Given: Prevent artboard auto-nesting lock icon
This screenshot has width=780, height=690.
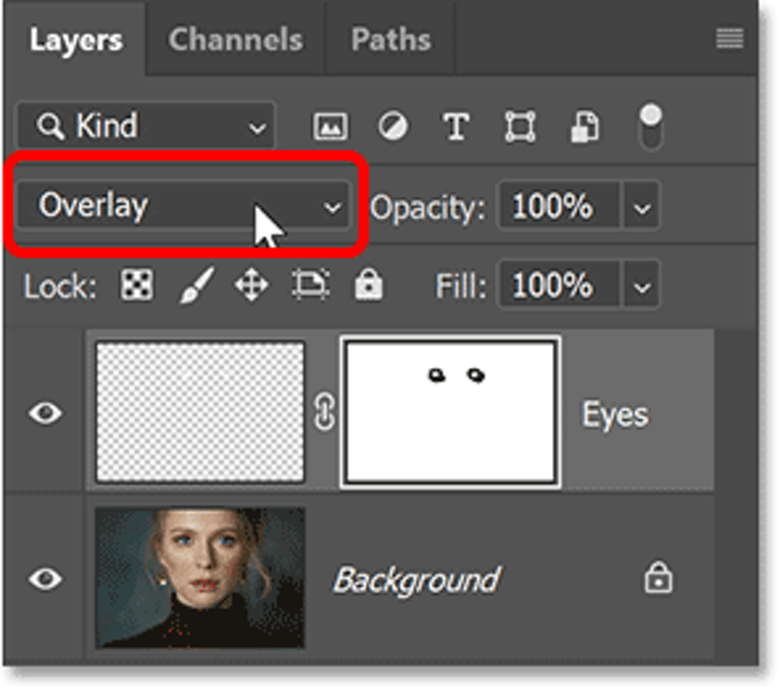Looking at the screenshot, I should [x=310, y=285].
